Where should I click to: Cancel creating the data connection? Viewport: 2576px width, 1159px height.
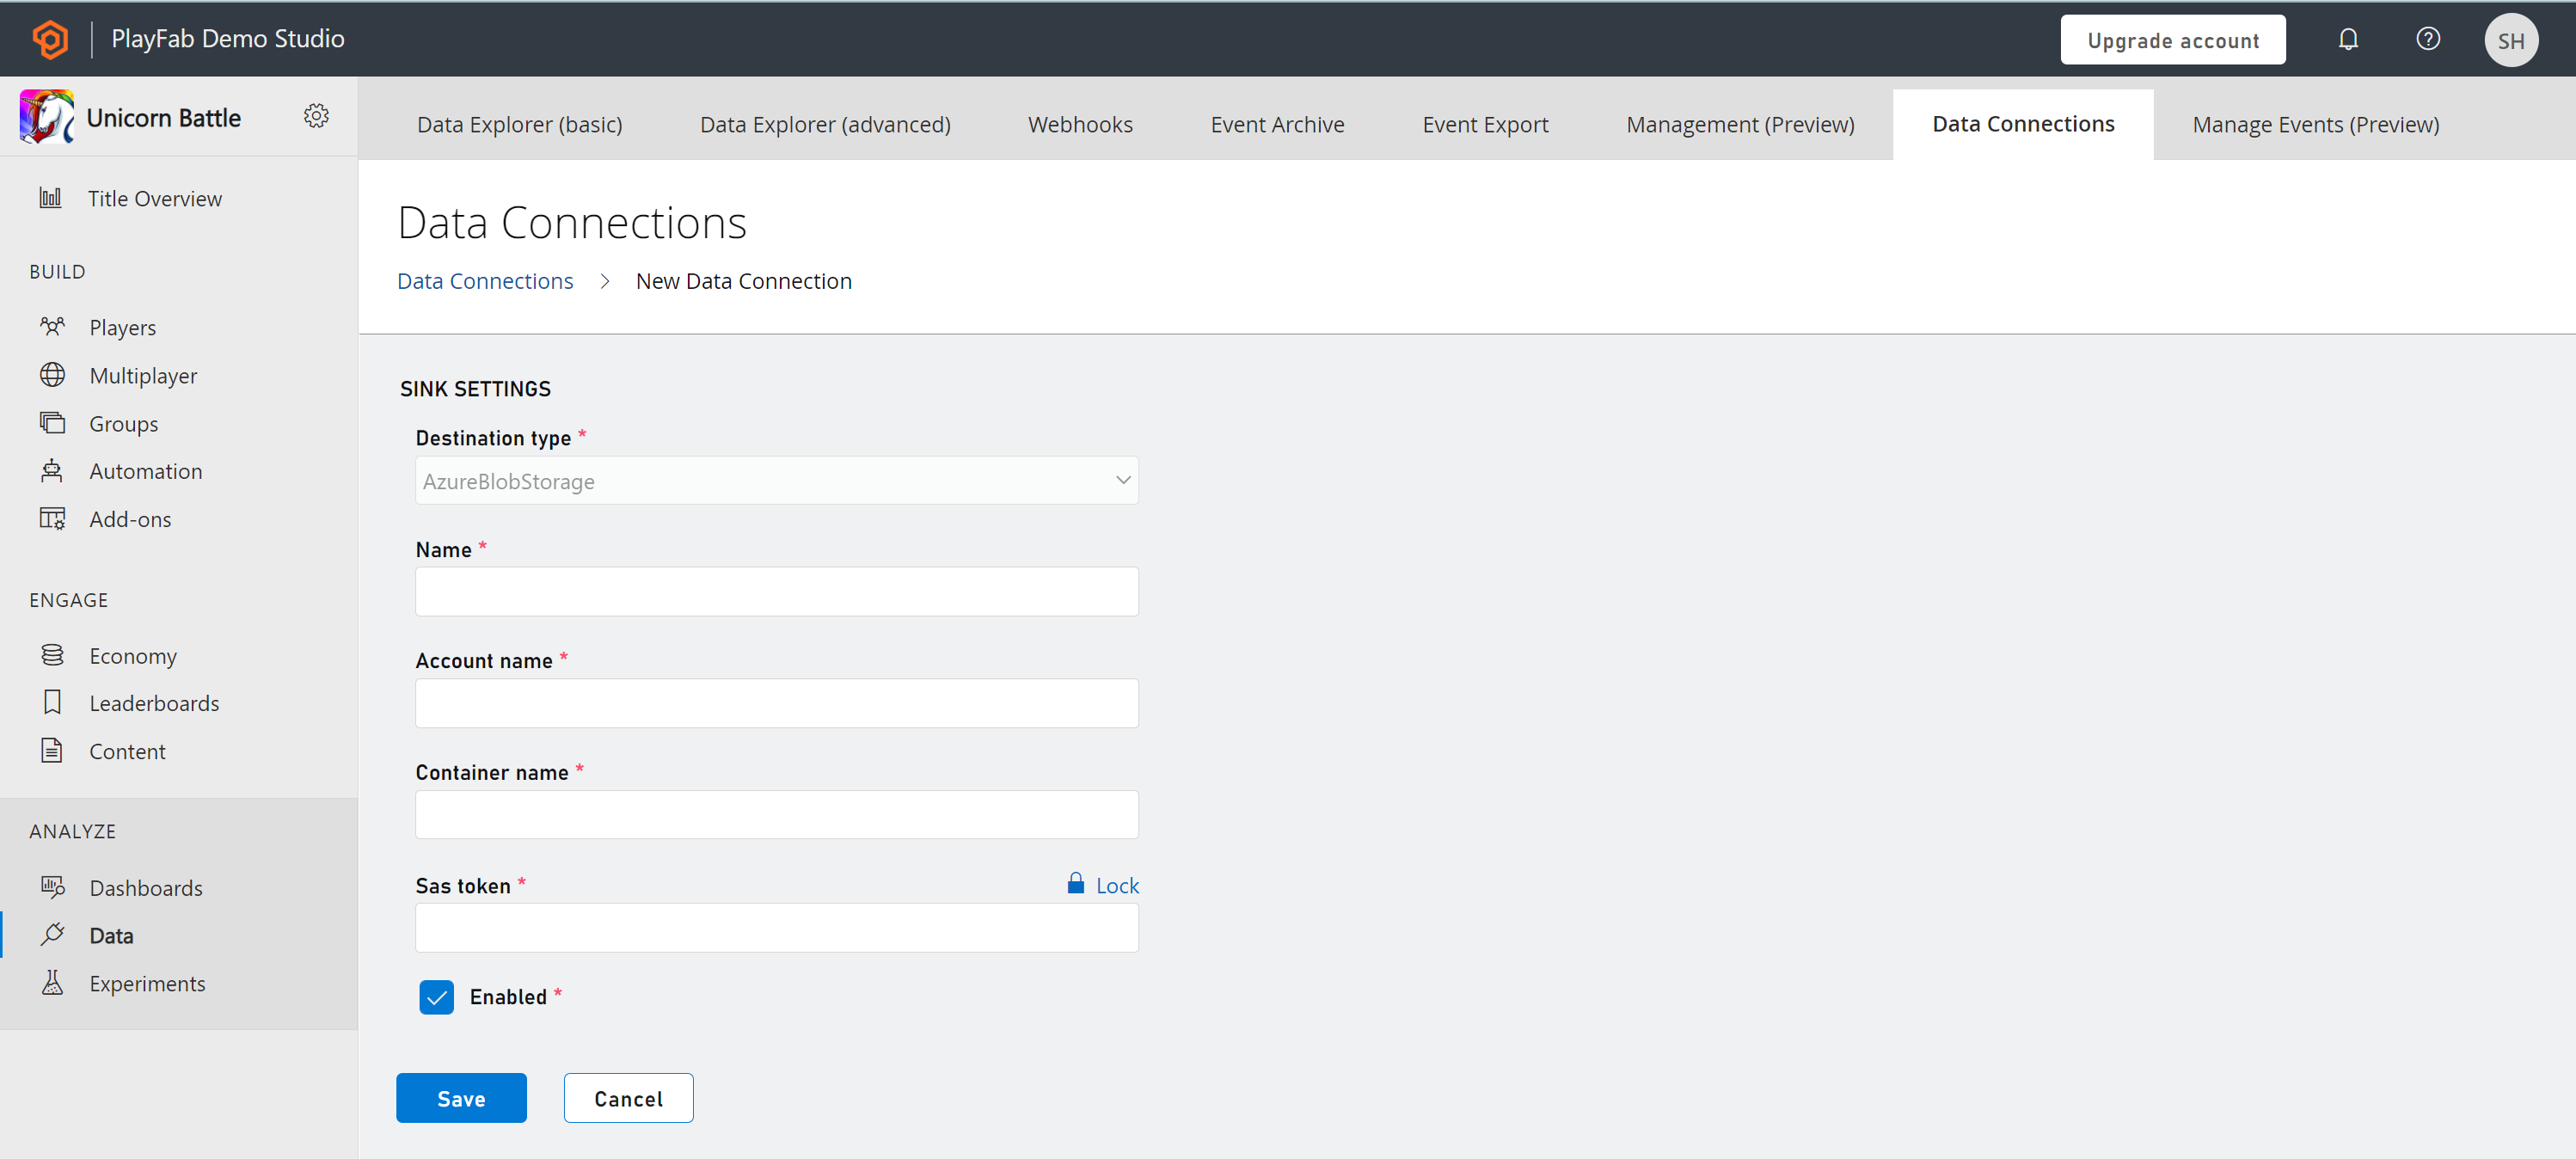[x=628, y=1097]
